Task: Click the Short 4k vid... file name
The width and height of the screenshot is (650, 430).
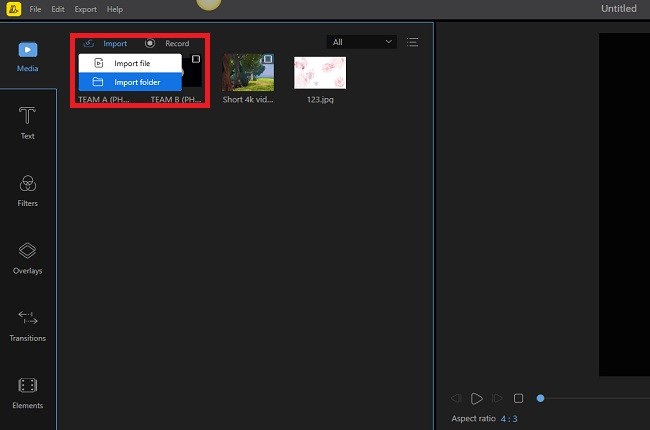Action: 248,100
